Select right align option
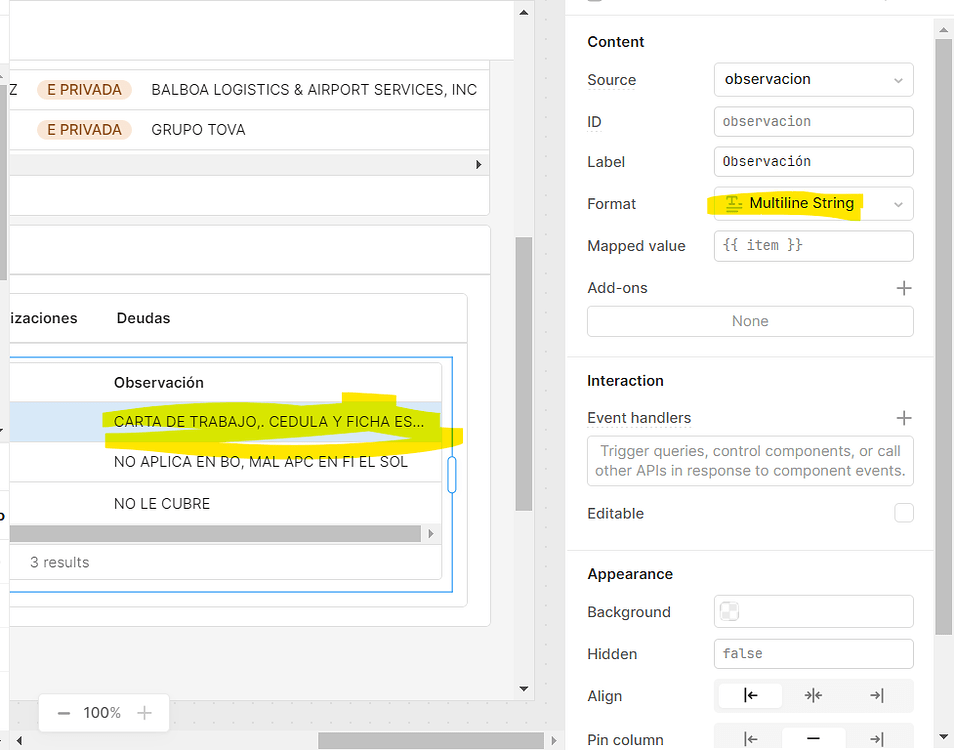Screen dimensions: 954x750 [x=877, y=695]
